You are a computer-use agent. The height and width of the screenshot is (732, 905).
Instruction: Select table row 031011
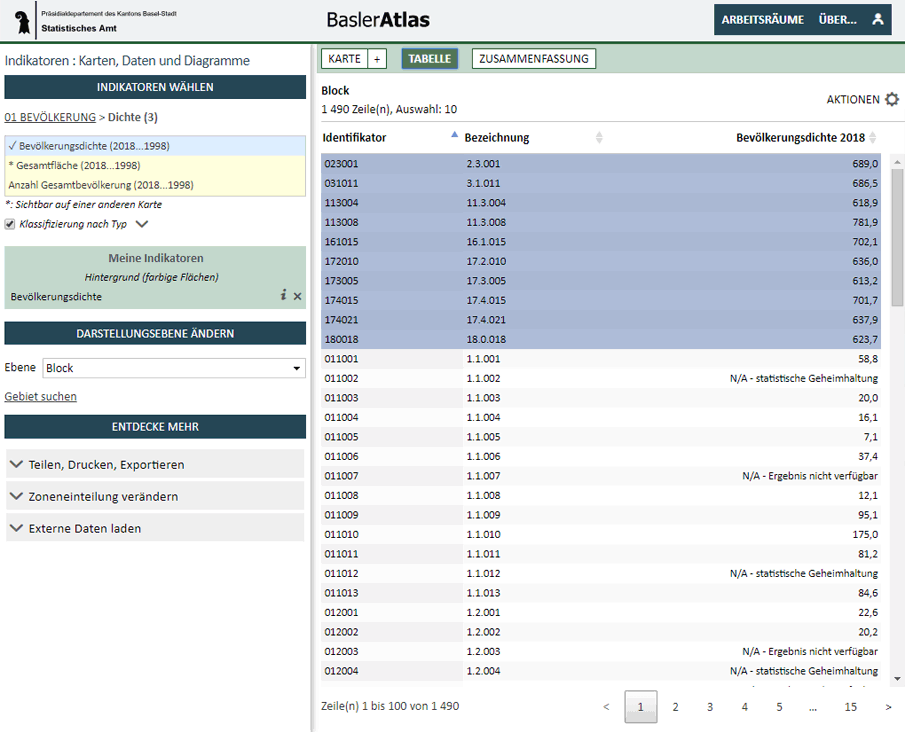pos(601,183)
